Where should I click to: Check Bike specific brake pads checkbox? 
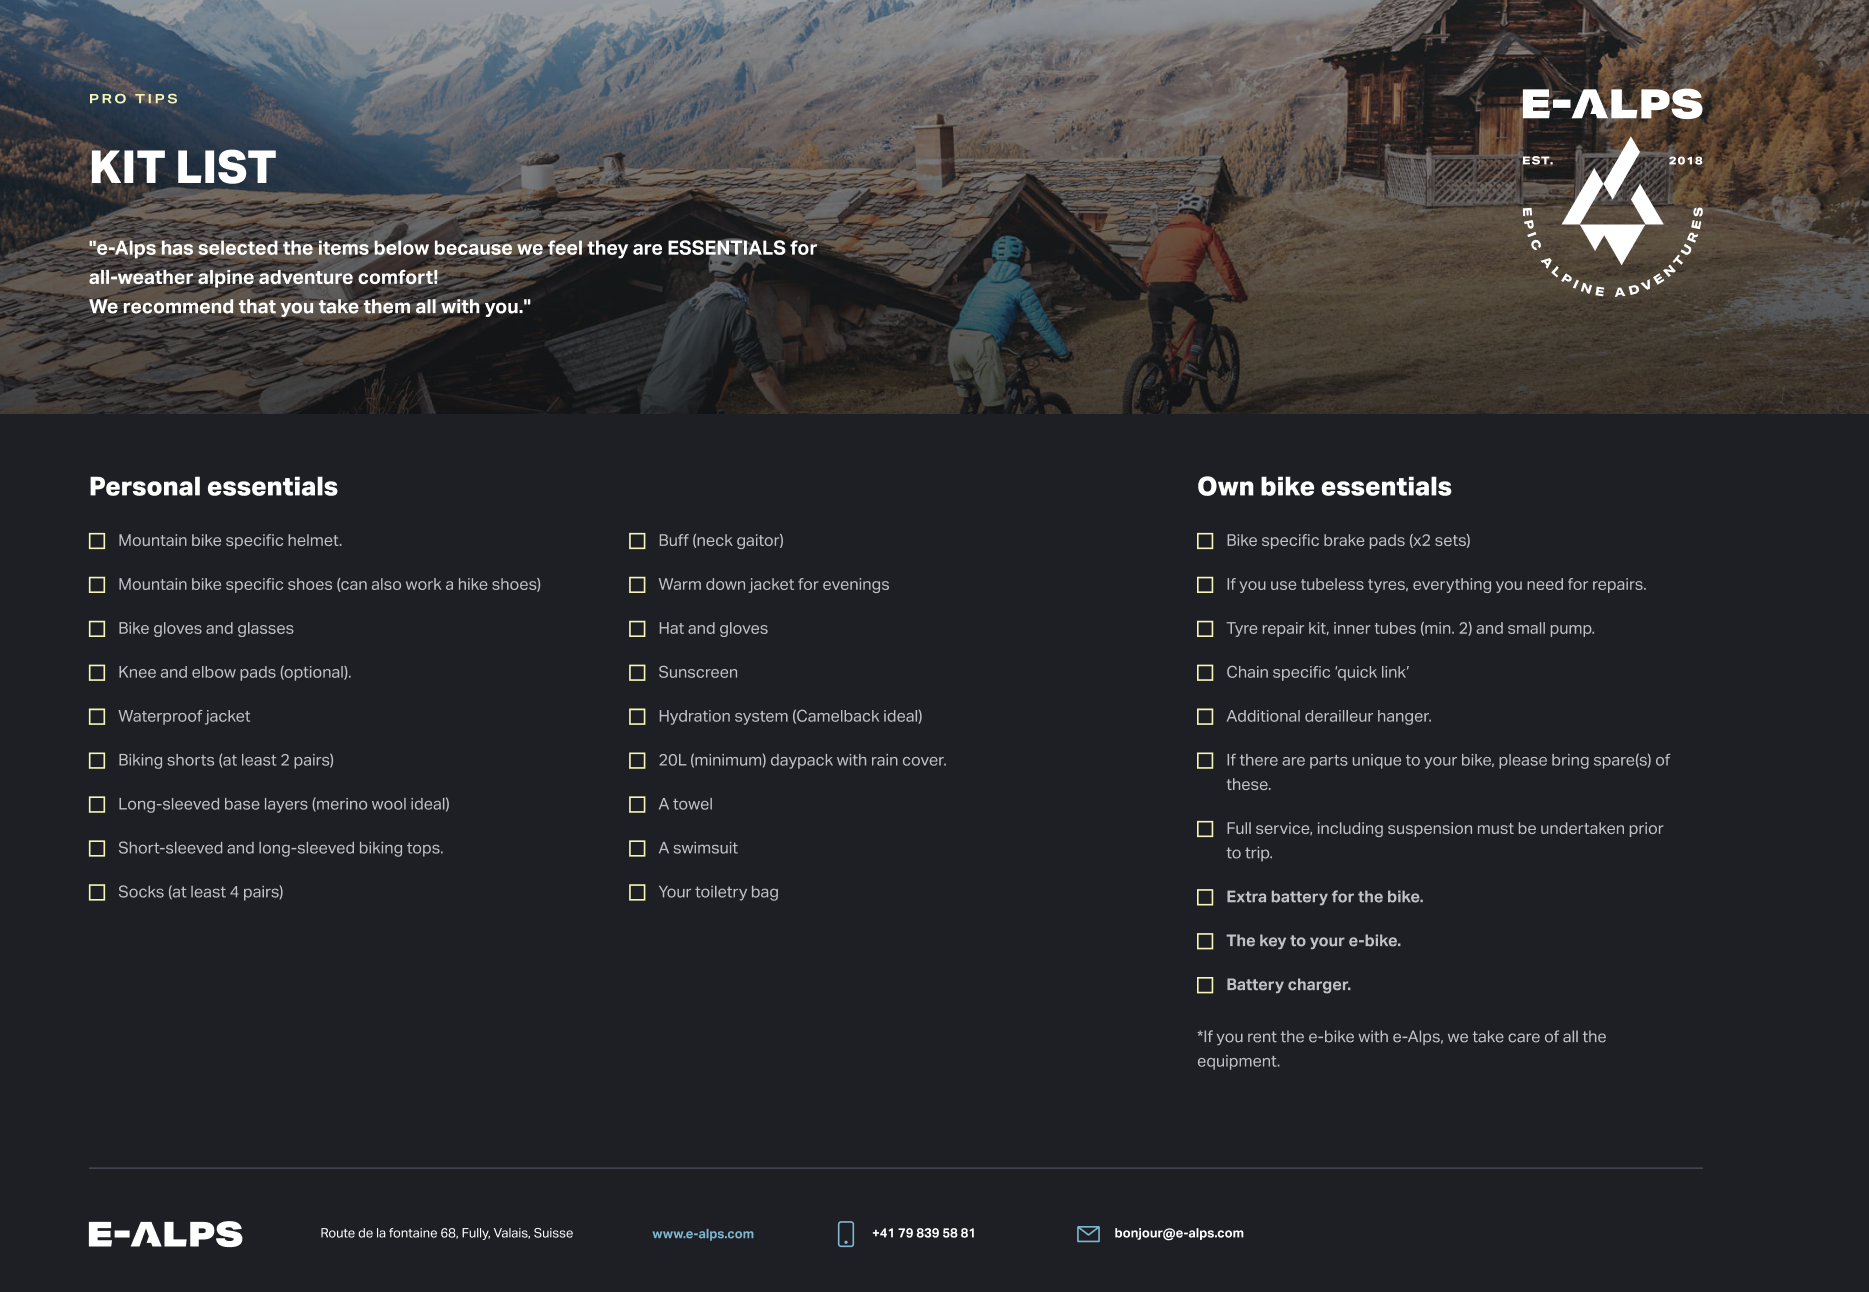(x=1205, y=541)
